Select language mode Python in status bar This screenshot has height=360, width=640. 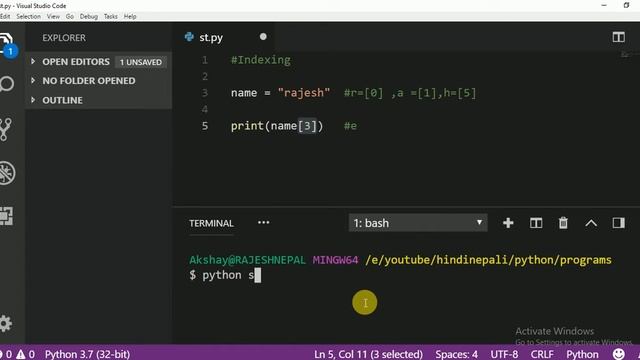(x=582, y=354)
